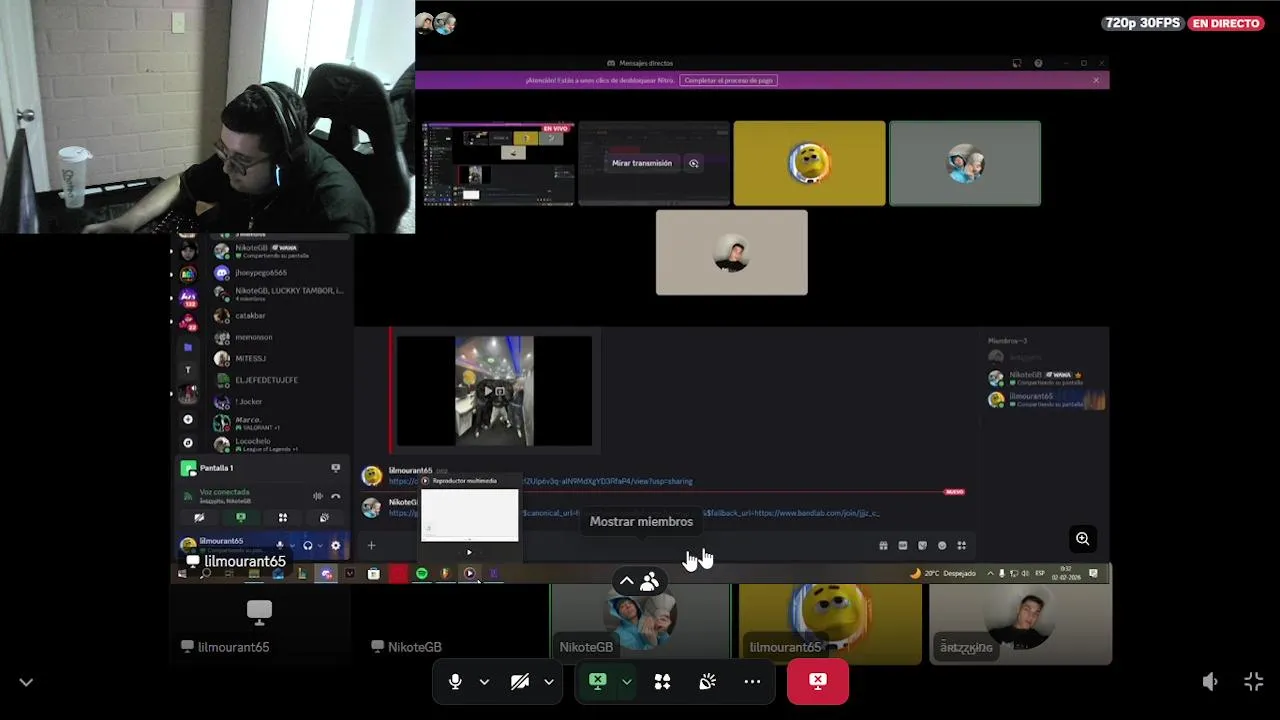Screen dimensions: 1280x720
Task: Open the EN VIVO stream thumbnail
Action: pyautogui.click(x=498, y=163)
